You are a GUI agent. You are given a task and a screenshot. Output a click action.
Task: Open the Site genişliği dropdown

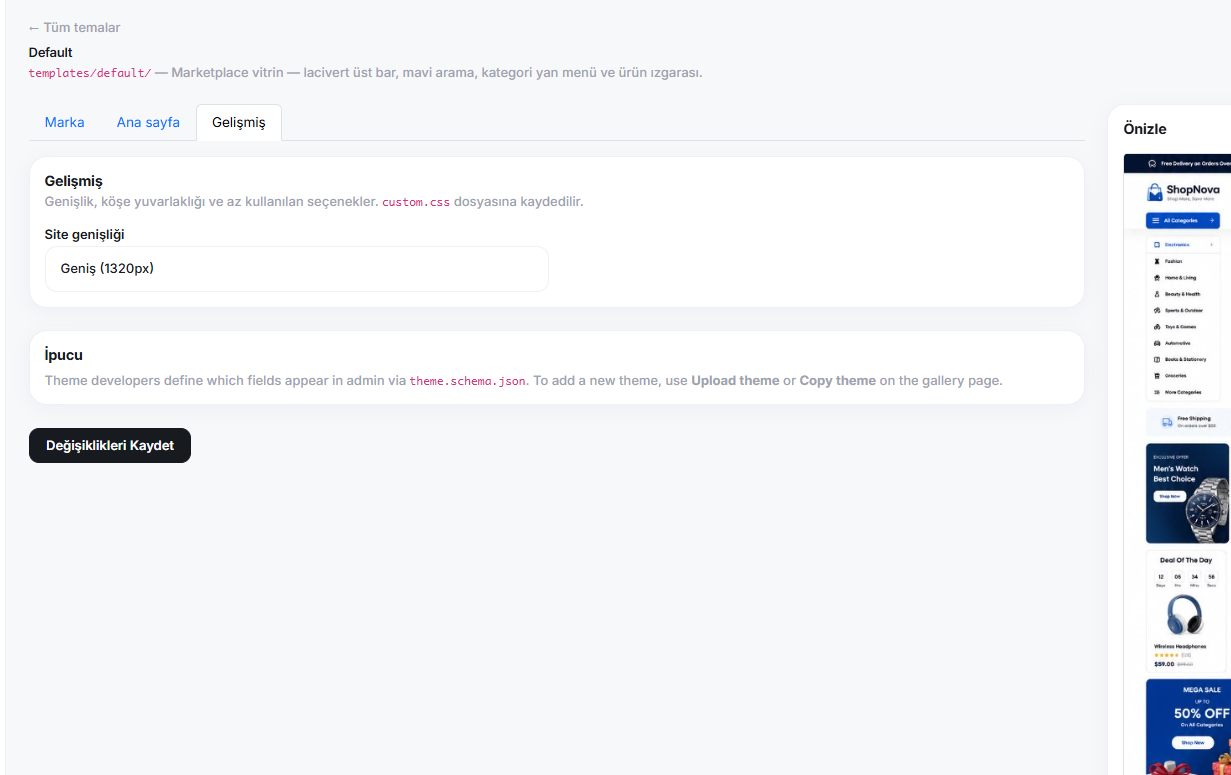coord(297,269)
